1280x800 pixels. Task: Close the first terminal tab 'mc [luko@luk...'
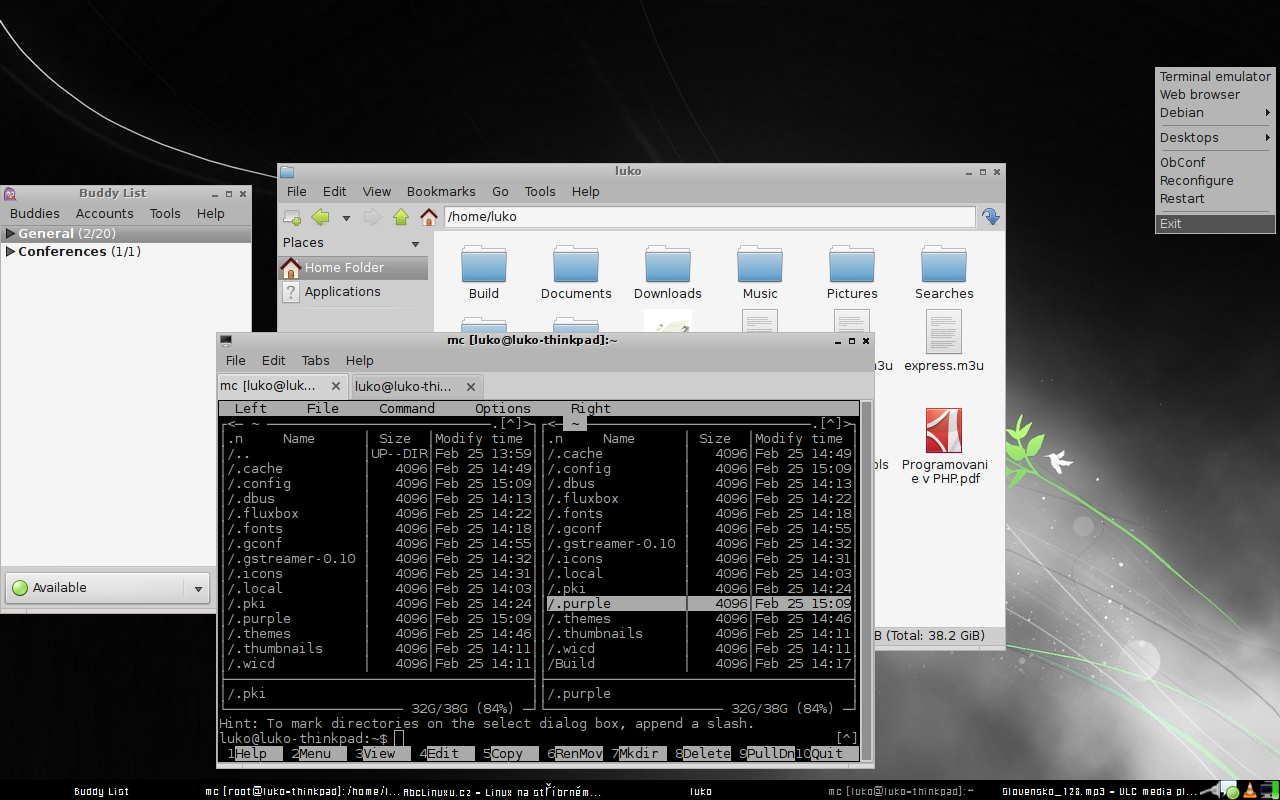[x=336, y=386]
